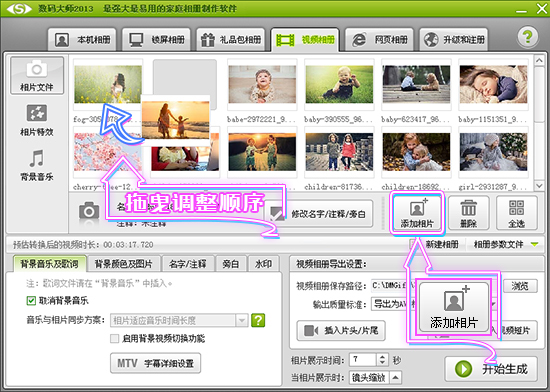Toggle the 取消背景音乐 checkbox
Image resolution: width=550 pixels, height=392 pixels.
31,300
